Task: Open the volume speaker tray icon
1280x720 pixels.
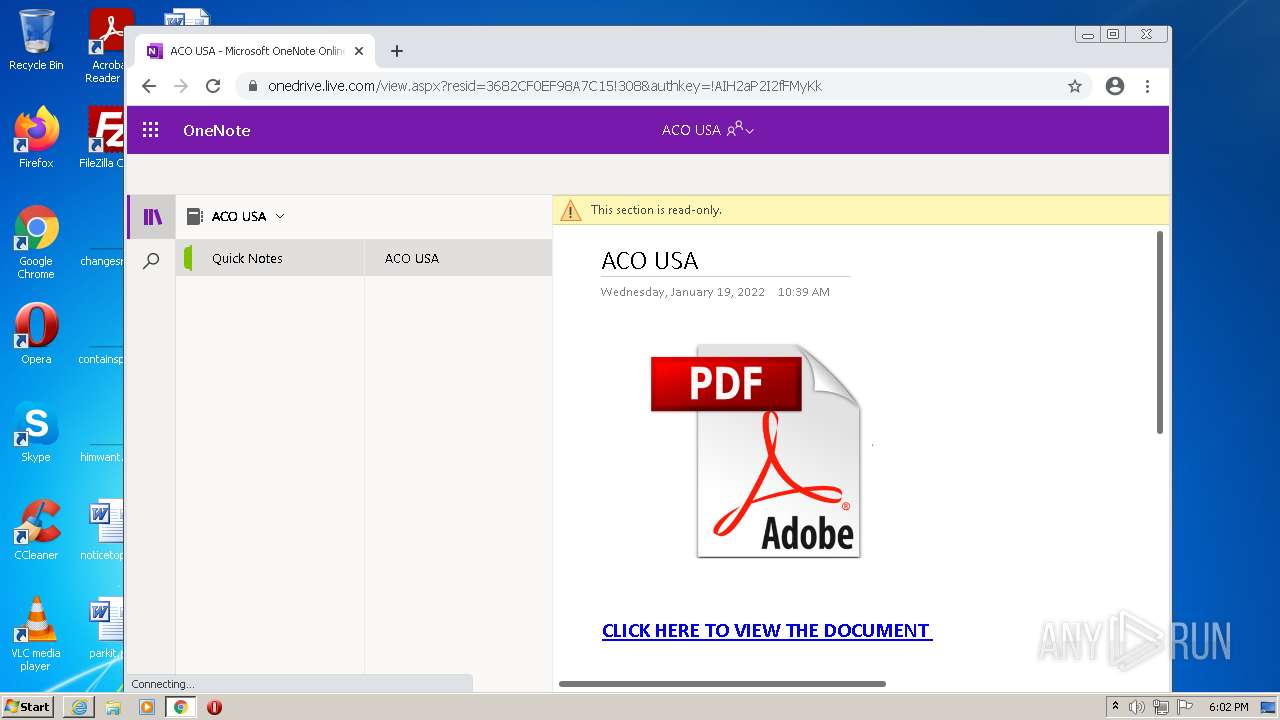Action: point(1137,707)
